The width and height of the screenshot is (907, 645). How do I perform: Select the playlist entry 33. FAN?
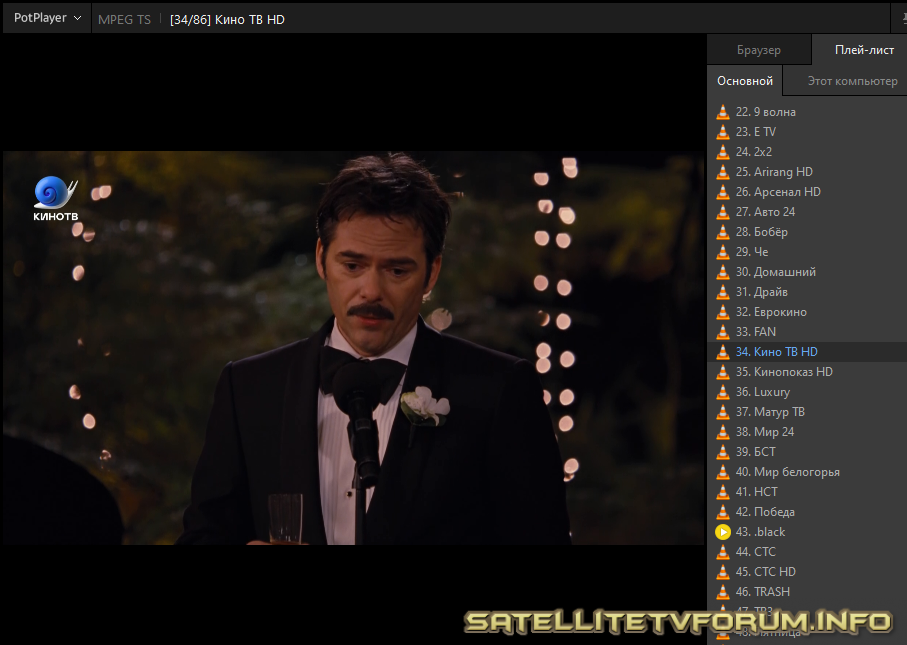click(807, 332)
